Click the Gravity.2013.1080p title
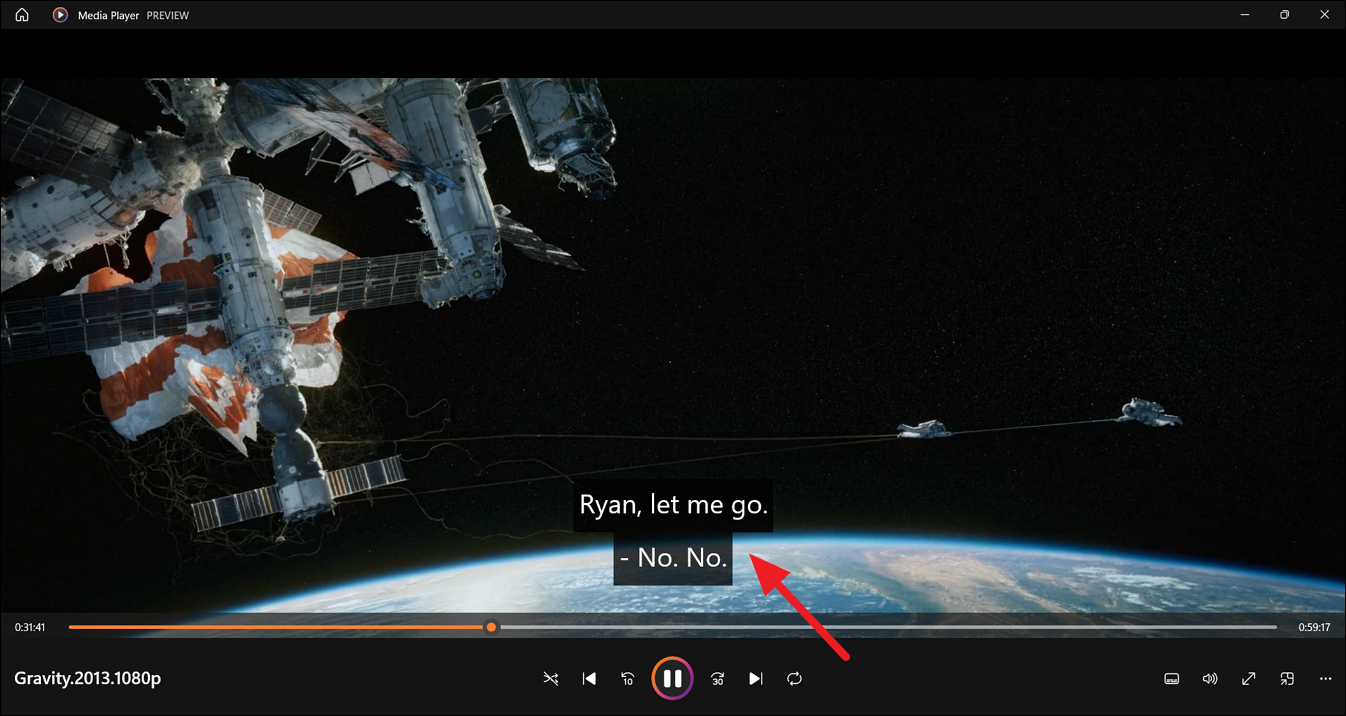 88,678
